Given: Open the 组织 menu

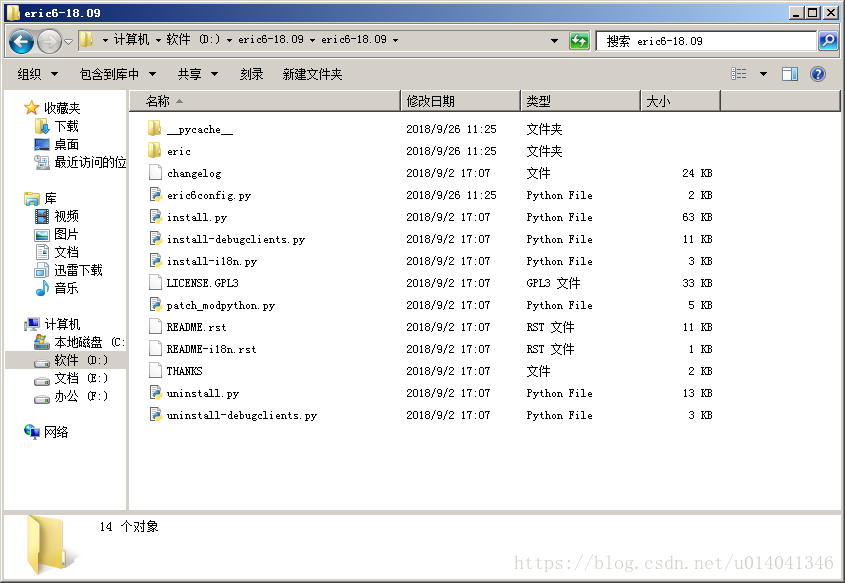Looking at the screenshot, I should [x=37, y=74].
